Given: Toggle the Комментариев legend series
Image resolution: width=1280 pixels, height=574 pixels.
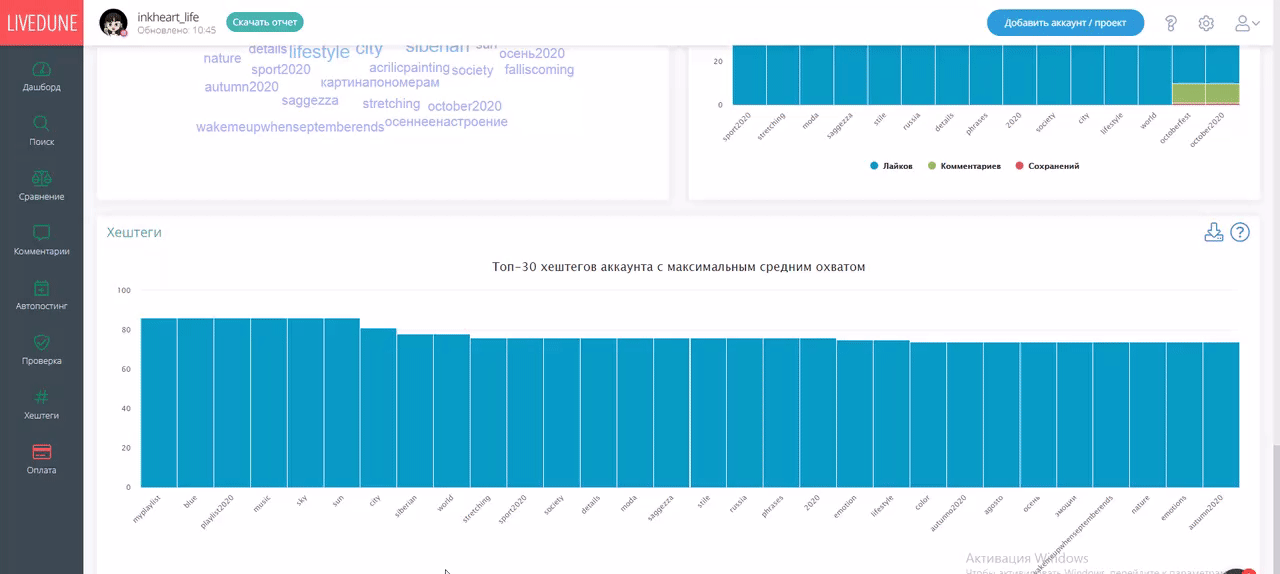Looking at the screenshot, I should pos(964,166).
